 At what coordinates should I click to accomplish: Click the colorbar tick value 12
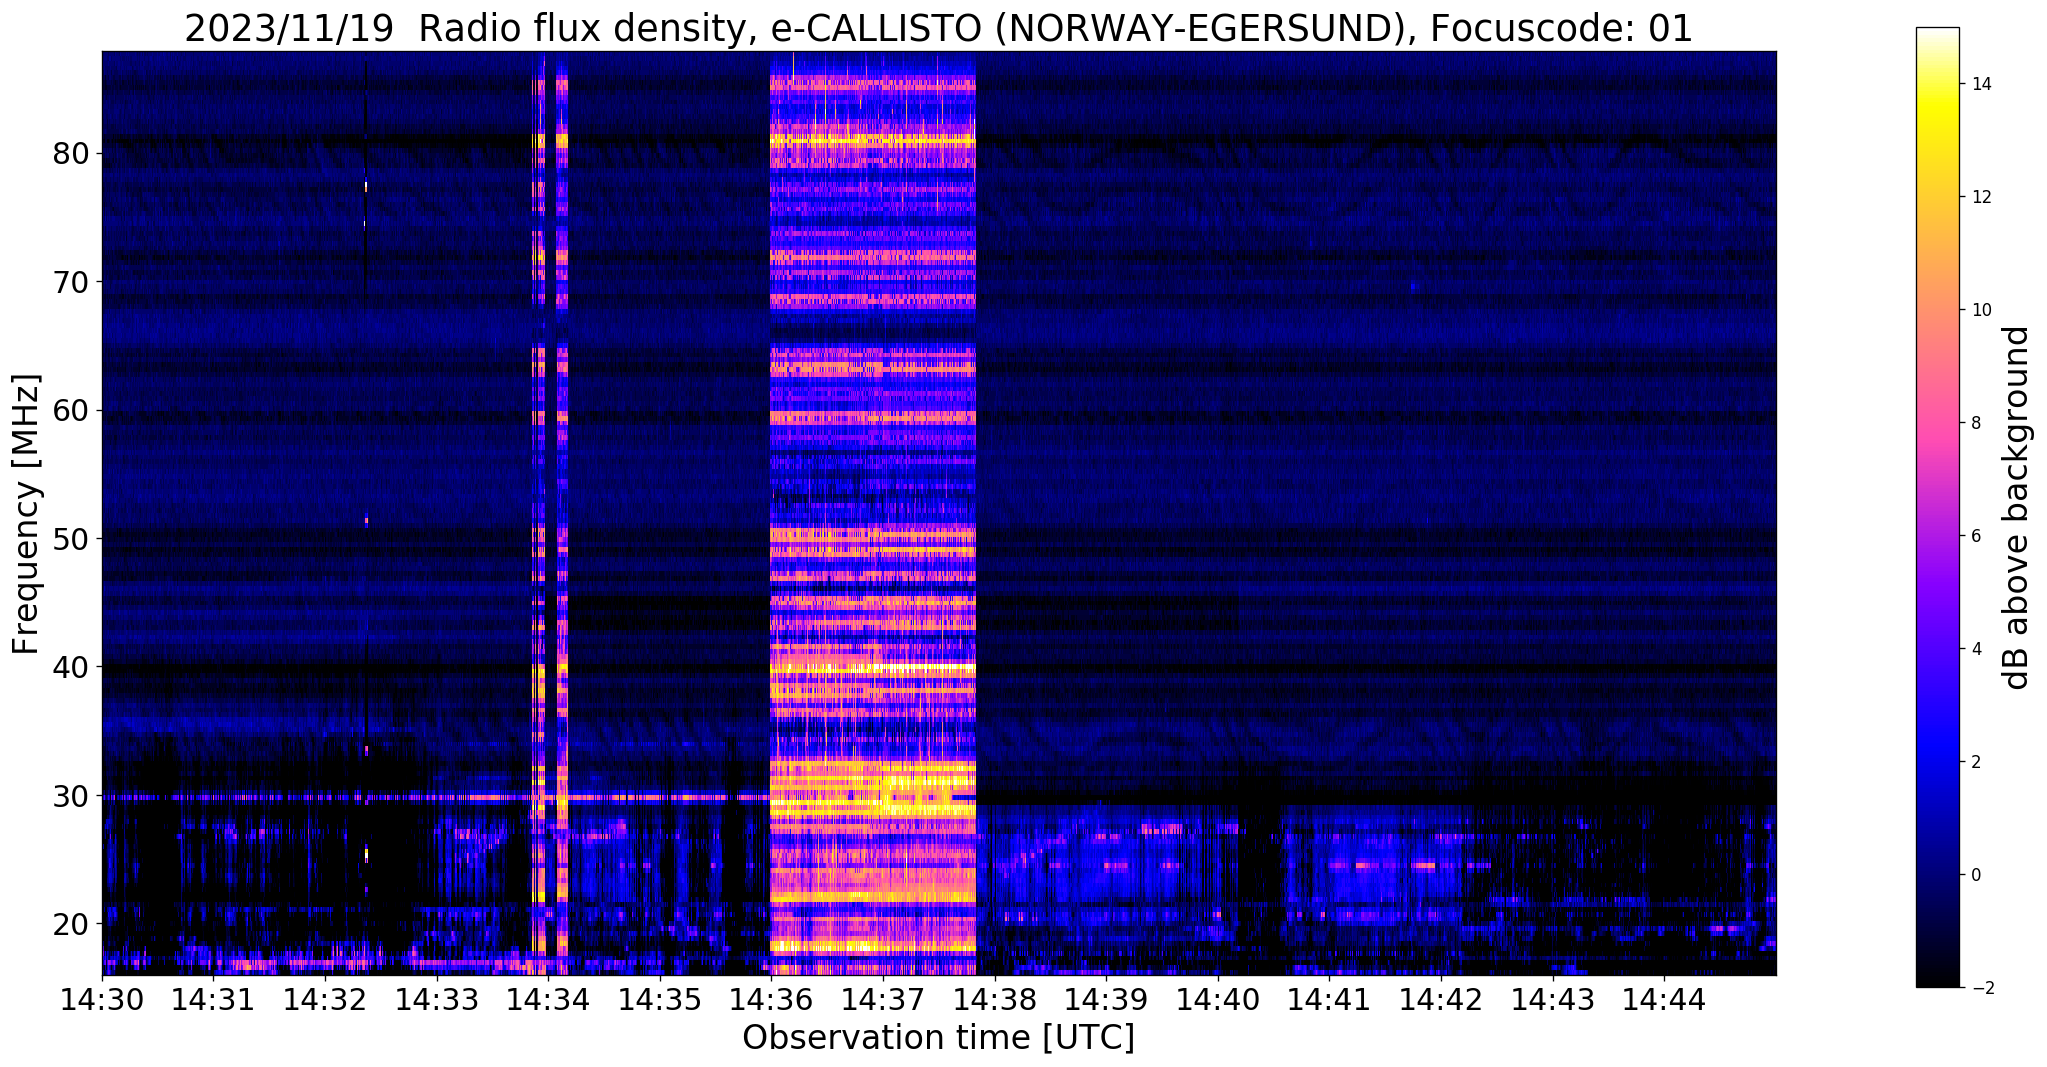(x=1981, y=197)
